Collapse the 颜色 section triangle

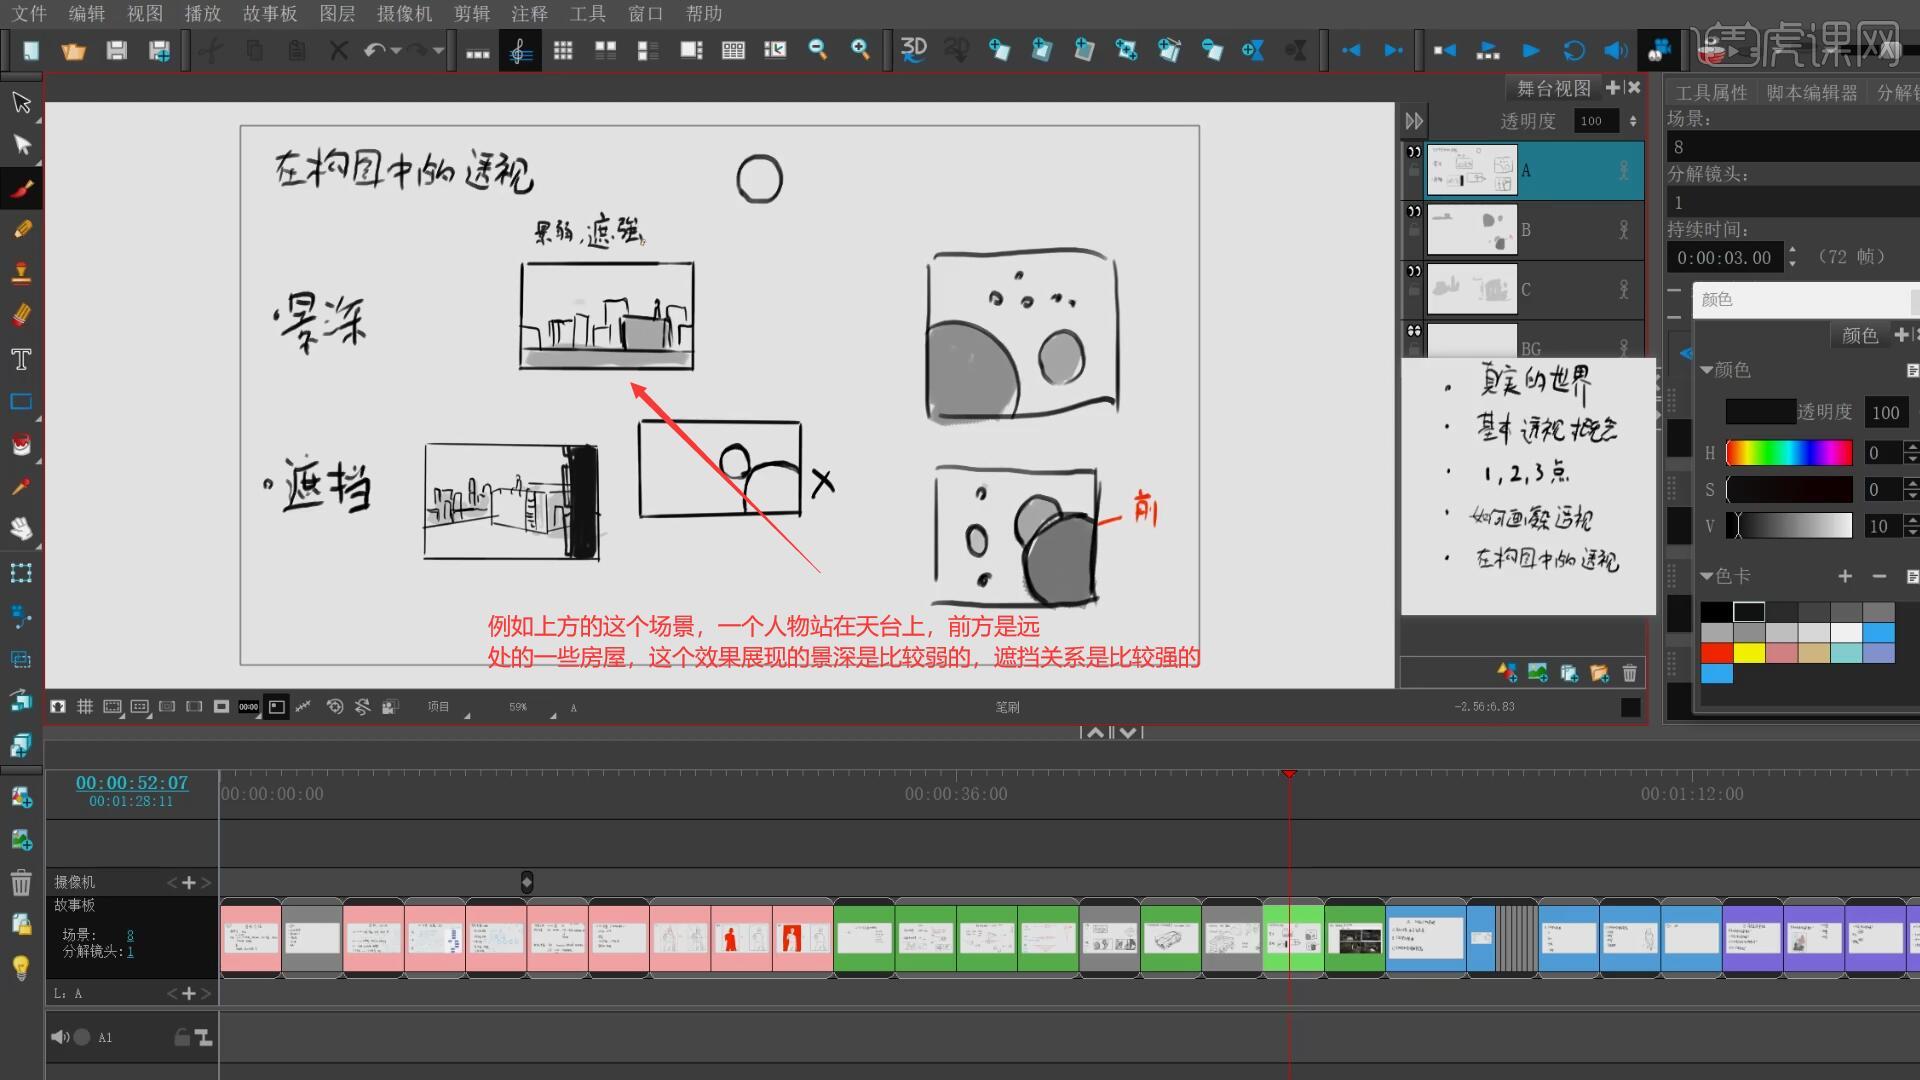(x=1706, y=370)
